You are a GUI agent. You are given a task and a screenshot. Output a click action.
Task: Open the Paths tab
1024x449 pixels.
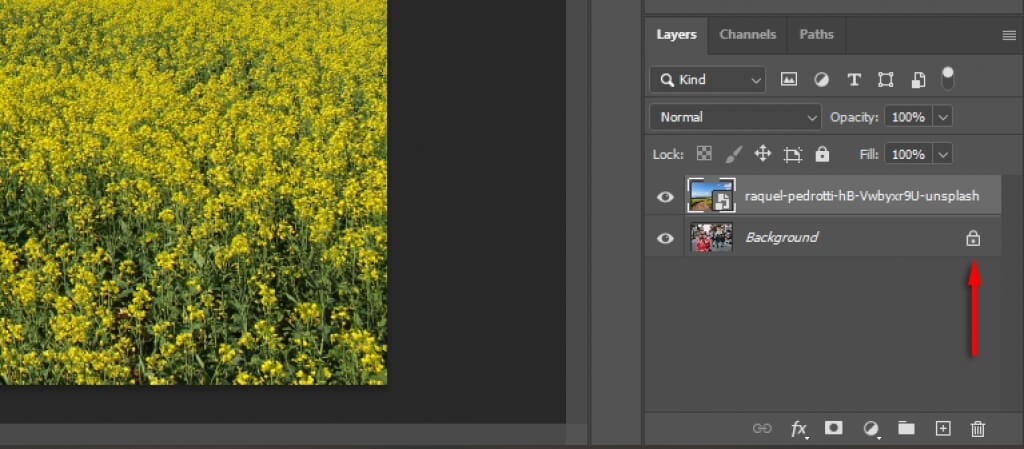816,34
